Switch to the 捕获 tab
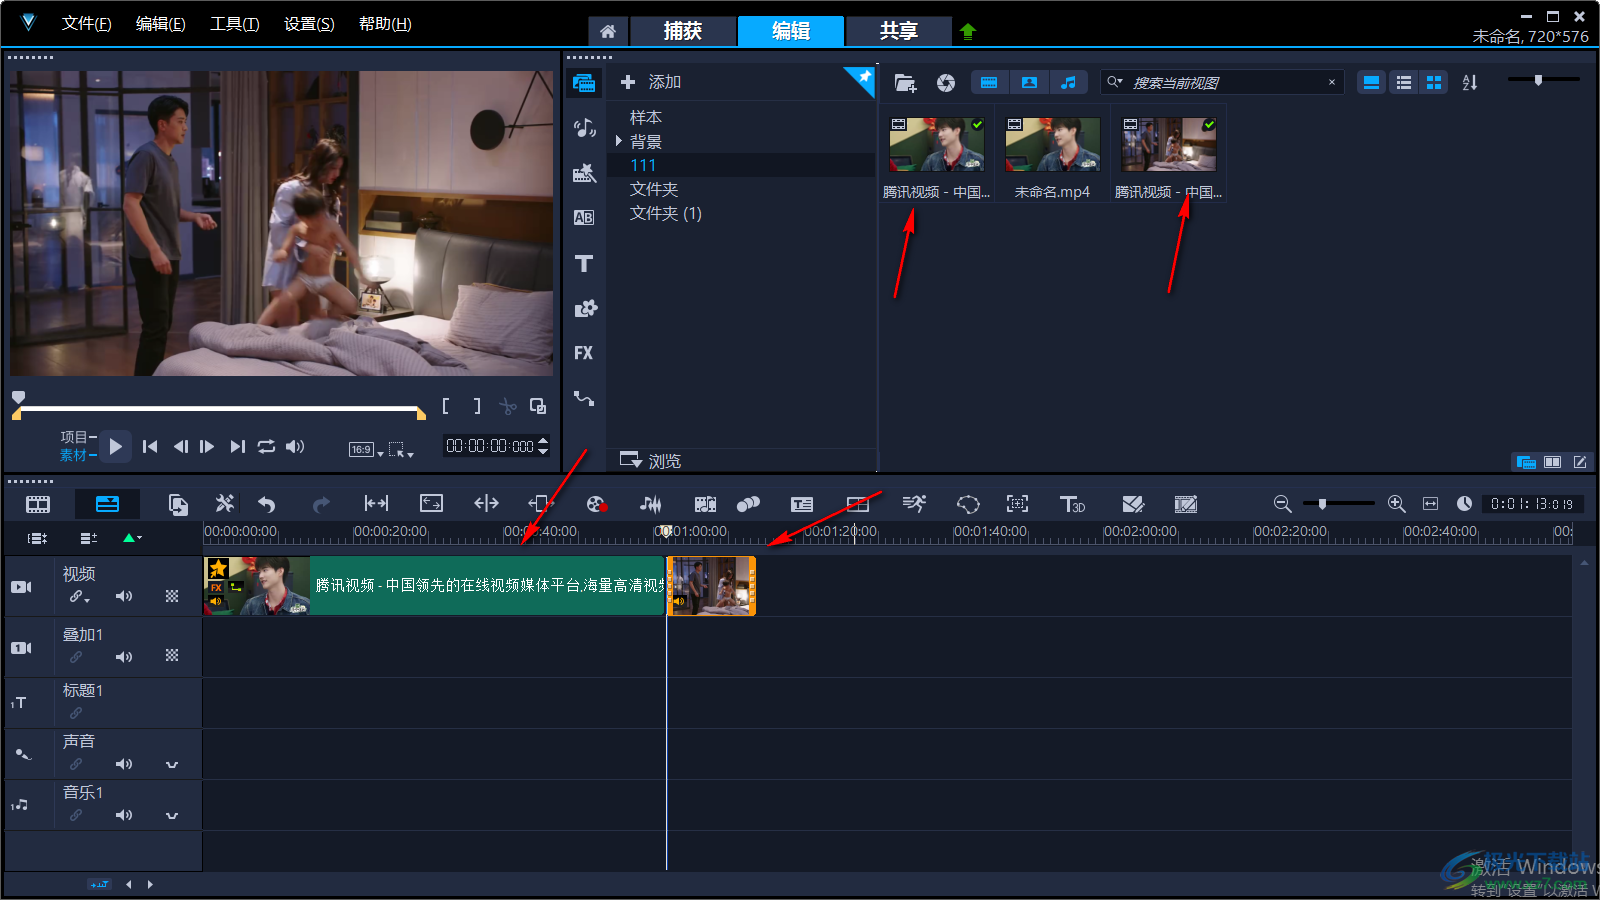This screenshot has height=900, width=1600. [683, 31]
